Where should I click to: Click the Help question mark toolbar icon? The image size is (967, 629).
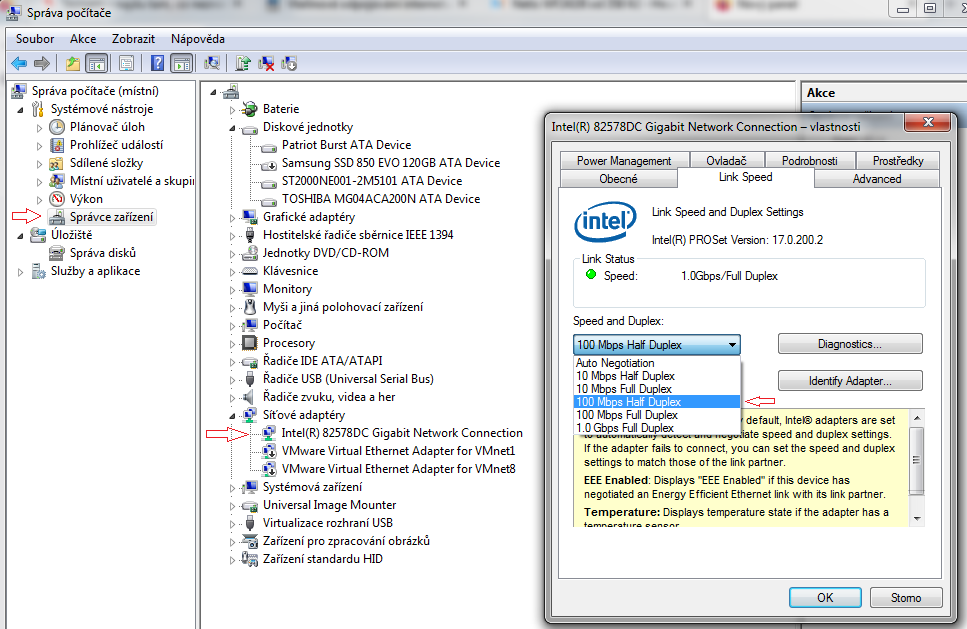(157, 64)
